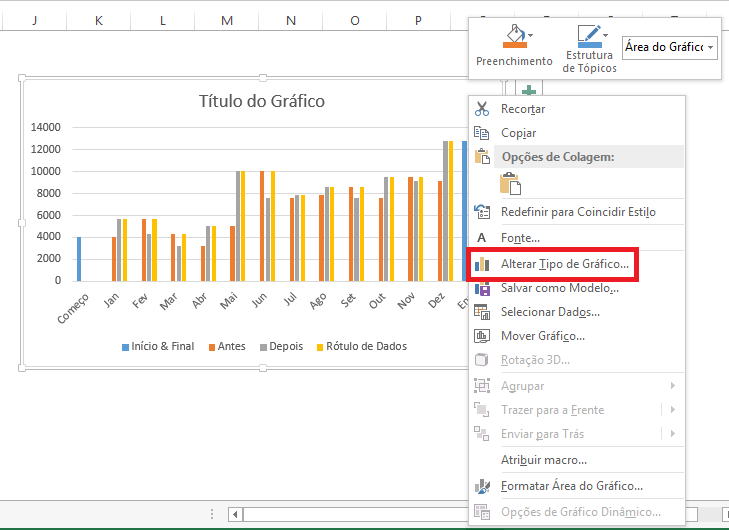Click the Dez axis label

[437, 301]
